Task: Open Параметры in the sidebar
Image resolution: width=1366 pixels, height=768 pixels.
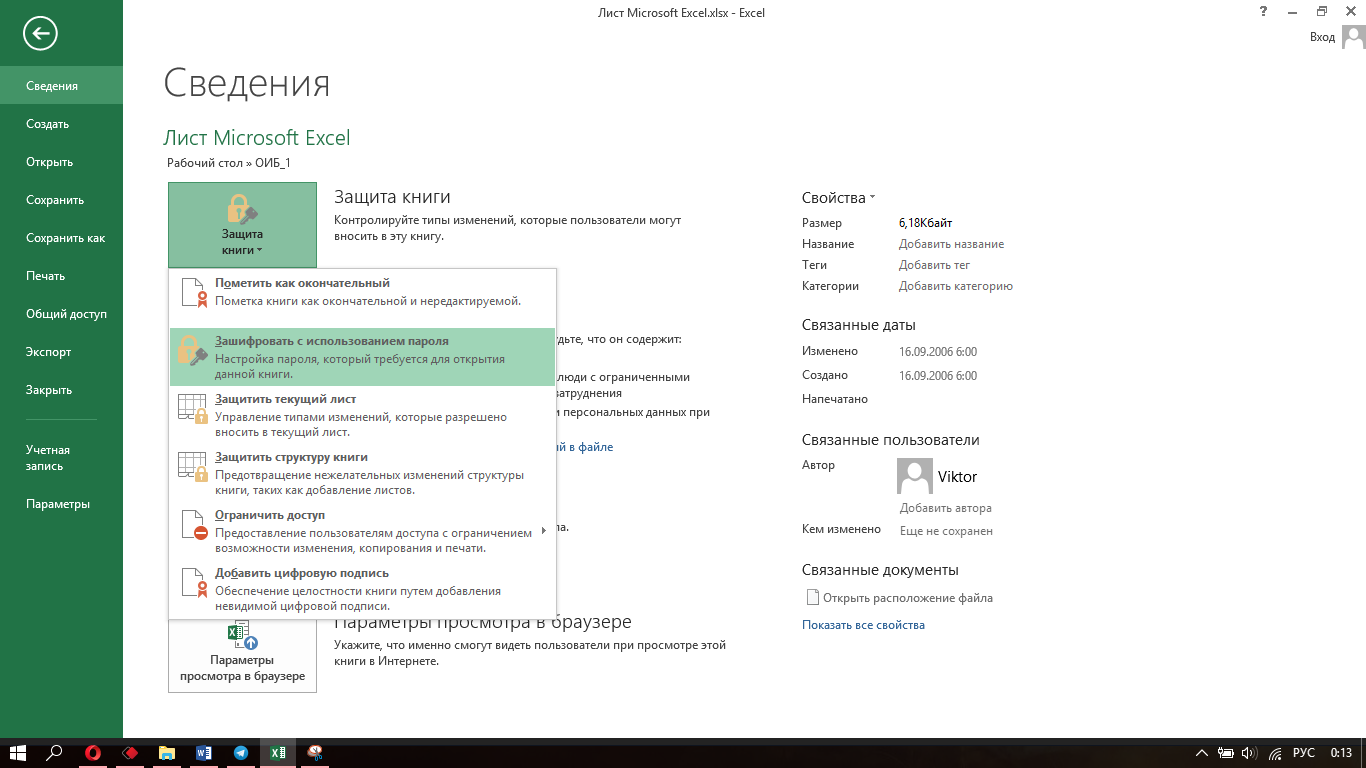Action: tap(61, 504)
